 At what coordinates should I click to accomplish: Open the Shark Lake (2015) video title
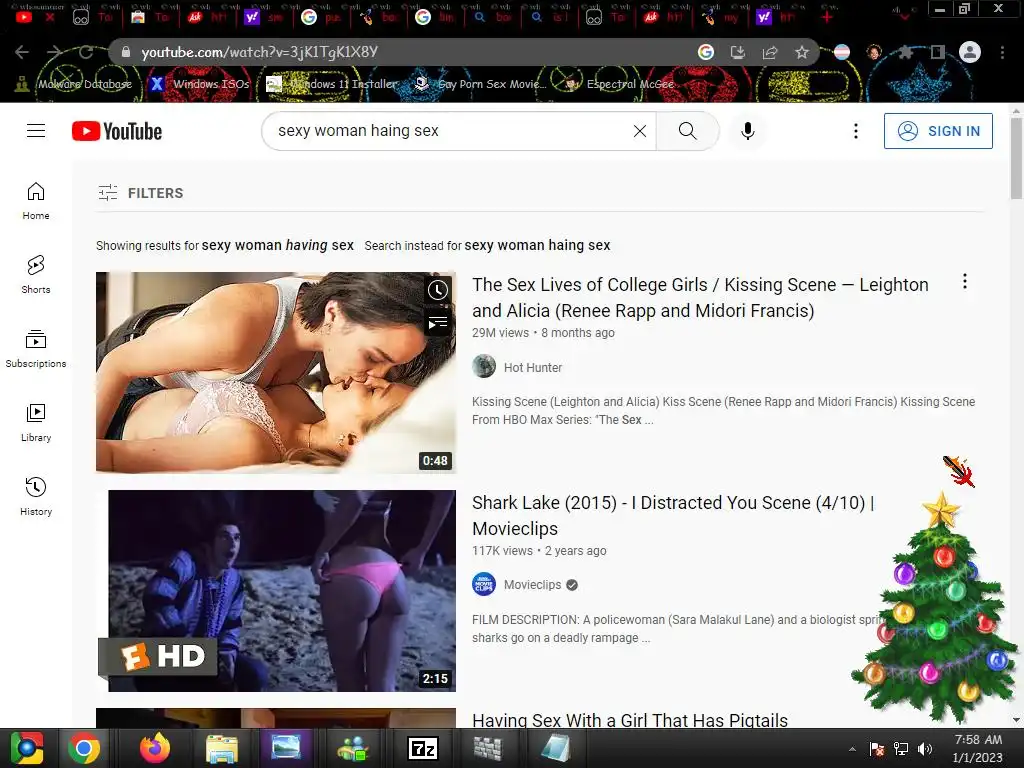tap(673, 515)
